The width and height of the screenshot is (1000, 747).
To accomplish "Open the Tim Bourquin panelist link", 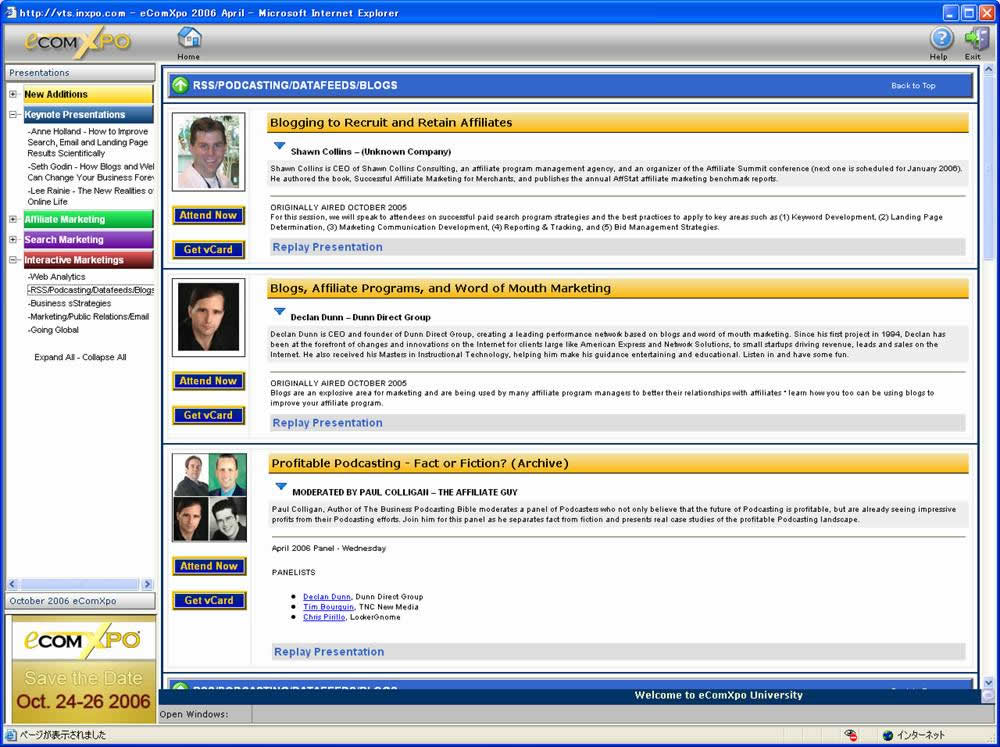I will click(328, 607).
